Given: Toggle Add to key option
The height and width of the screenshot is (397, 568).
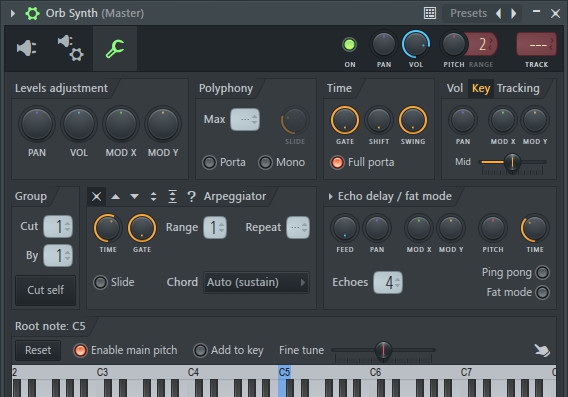Looking at the screenshot, I should [200, 350].
